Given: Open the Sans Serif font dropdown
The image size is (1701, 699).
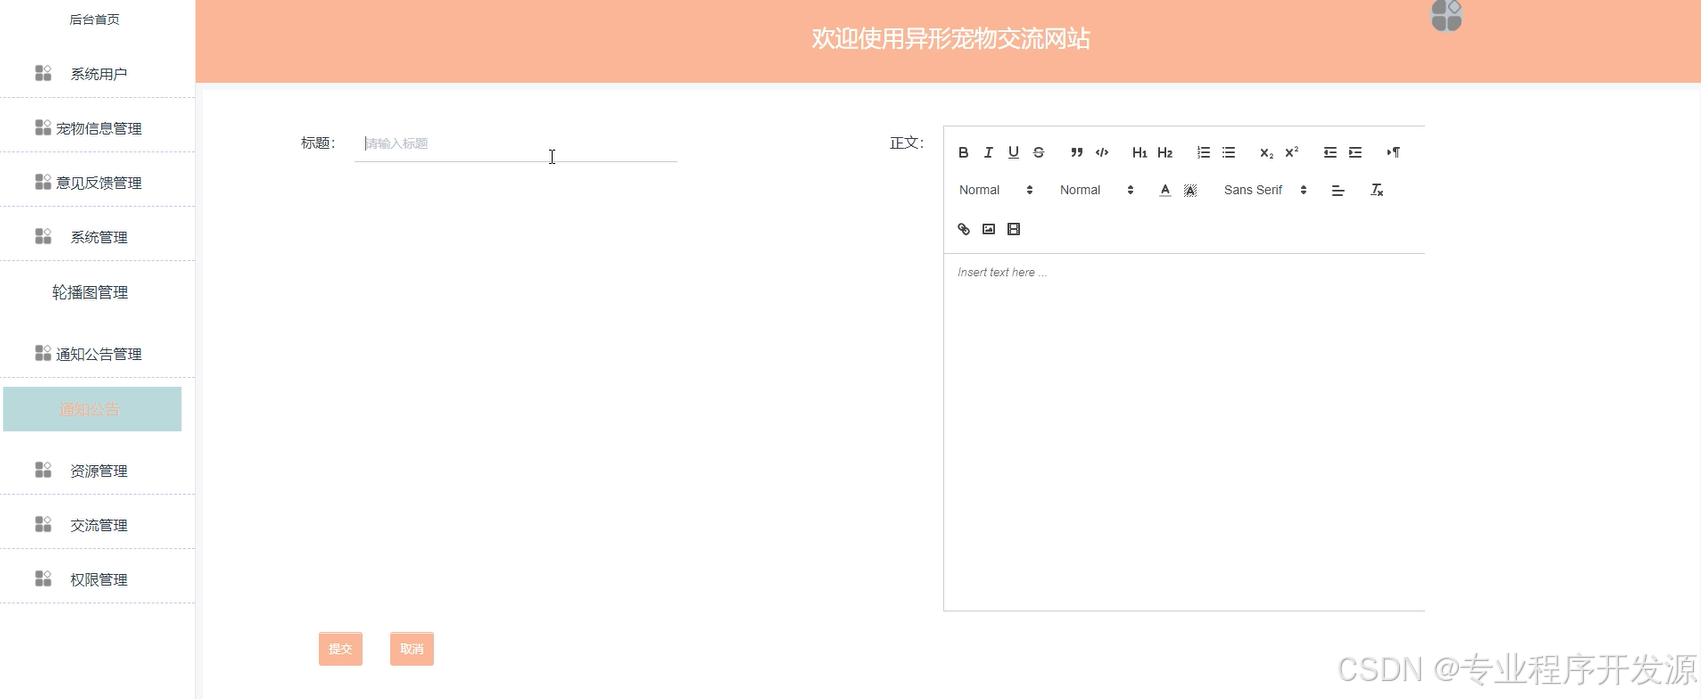Looking at the screenshot, I should (x=1265, y=190).
